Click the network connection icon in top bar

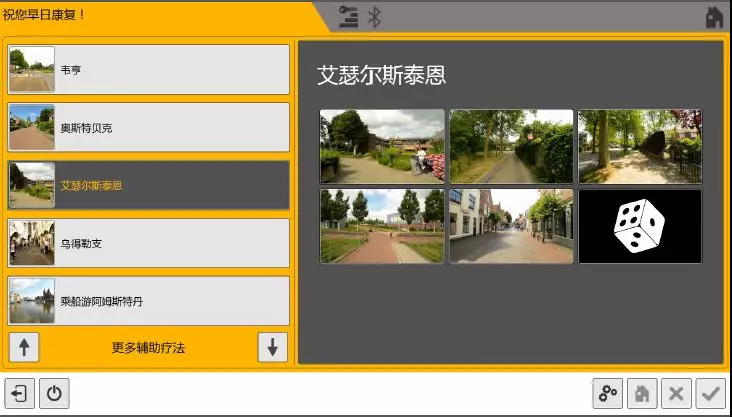pyautogui.click(x=348, y=16)
